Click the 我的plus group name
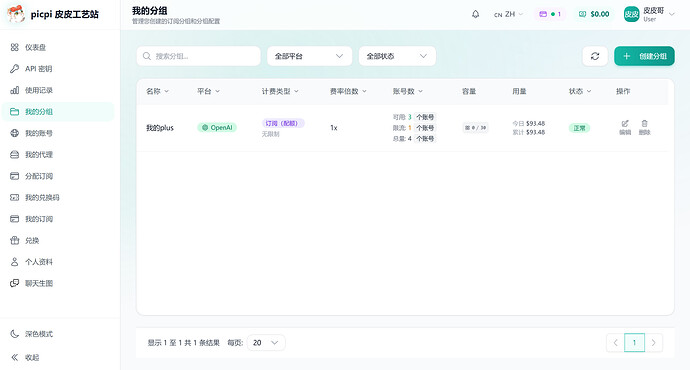The height and width of the screenshot is (370, 690). coord(160,128)
